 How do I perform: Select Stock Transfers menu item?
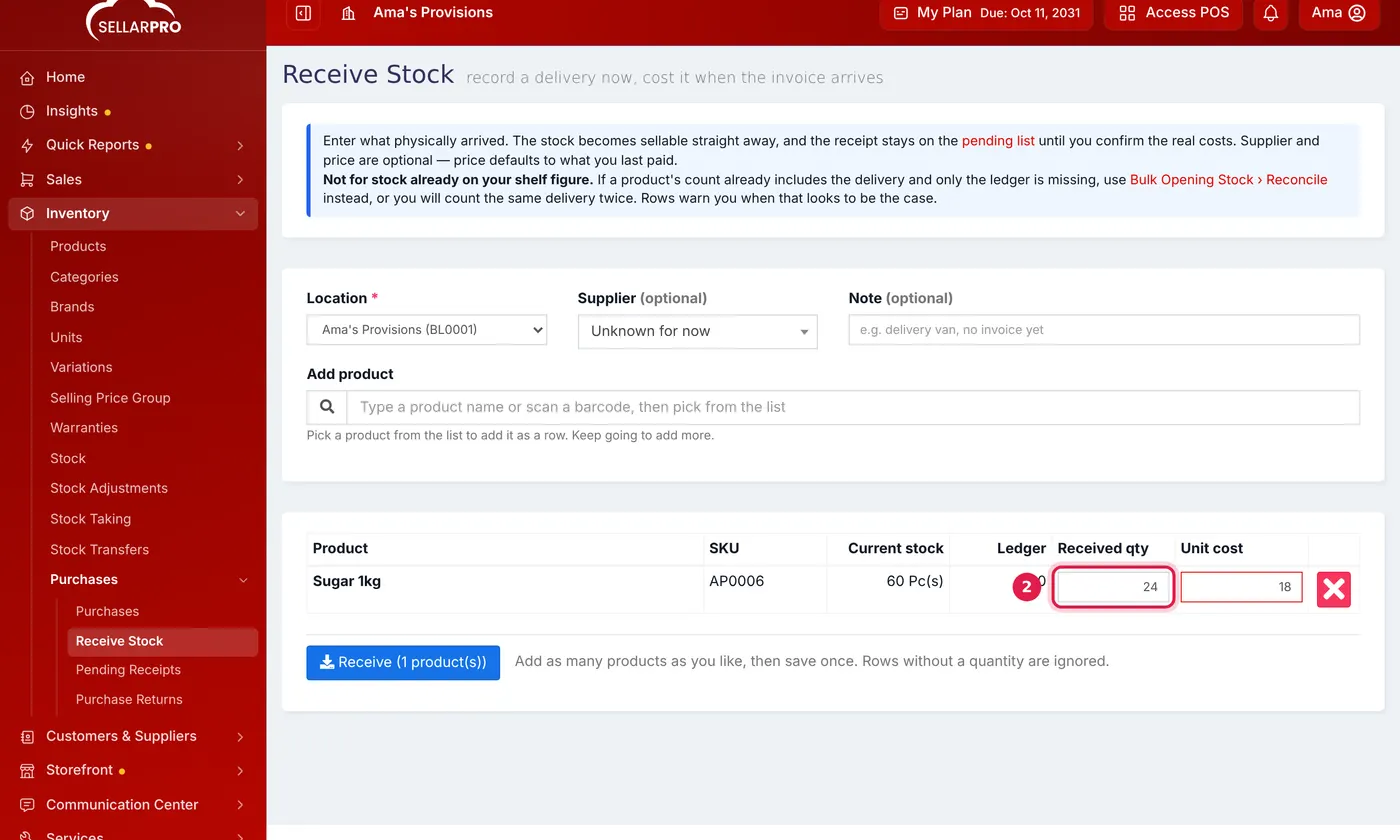click(x=99, y=549)
